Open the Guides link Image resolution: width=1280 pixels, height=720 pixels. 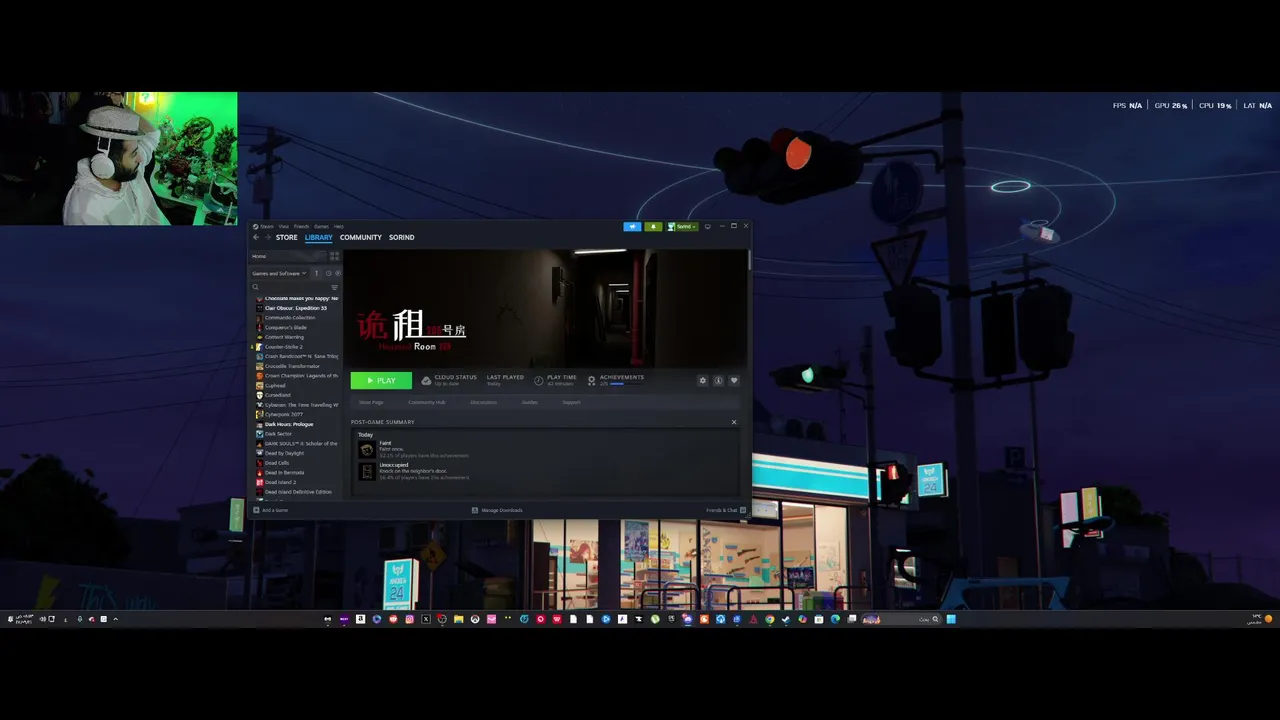tap(529, 402)
